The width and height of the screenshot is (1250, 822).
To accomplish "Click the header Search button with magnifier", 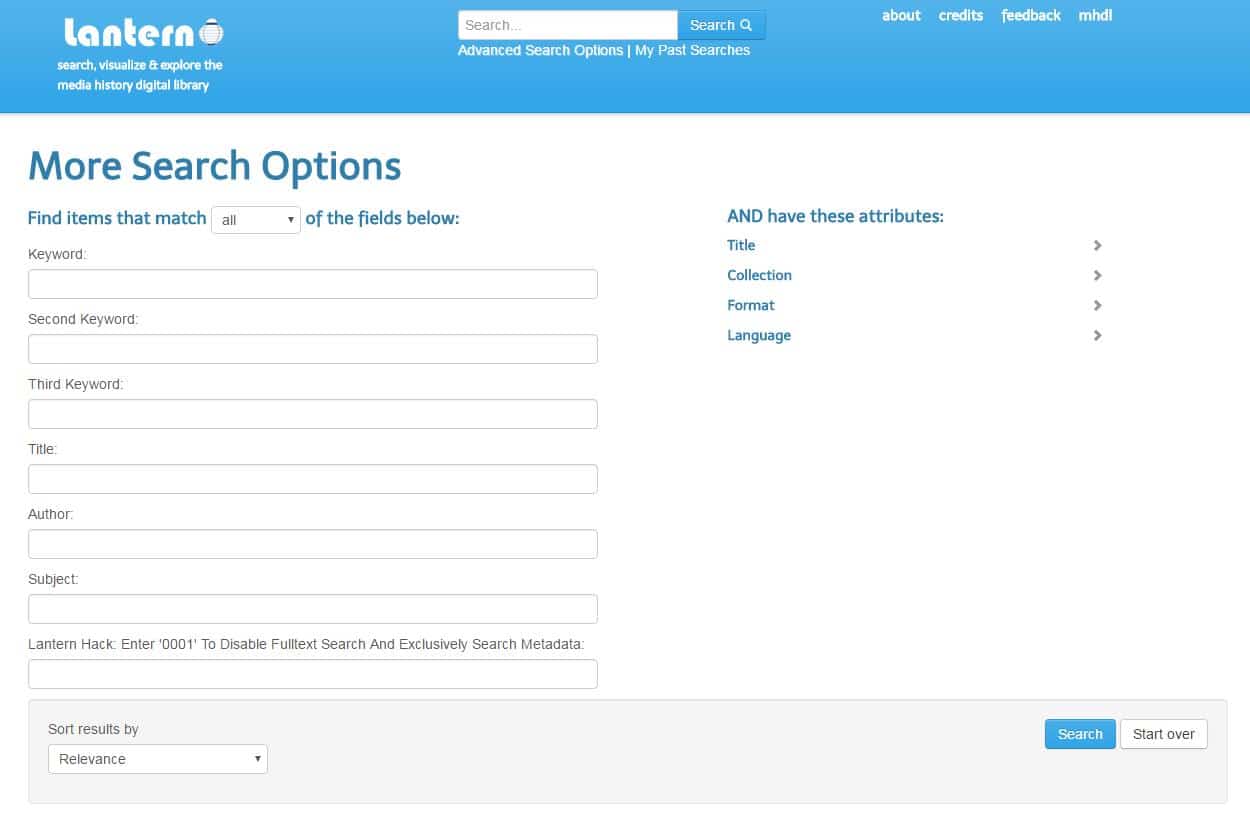I will coord(721,25).
